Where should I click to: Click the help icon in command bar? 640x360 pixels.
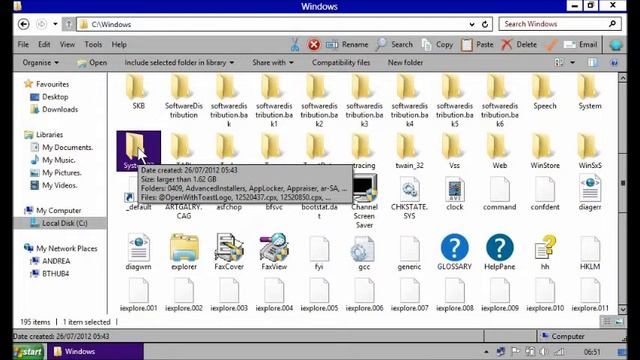coord(614,62)
